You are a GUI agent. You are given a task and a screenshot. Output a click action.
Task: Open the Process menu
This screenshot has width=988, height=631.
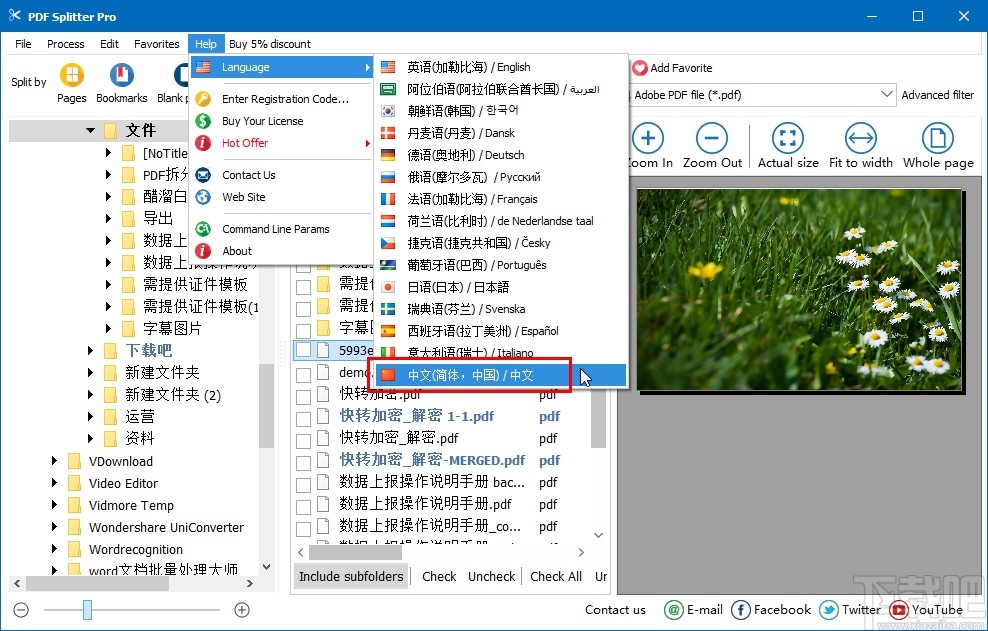point(66,43)
